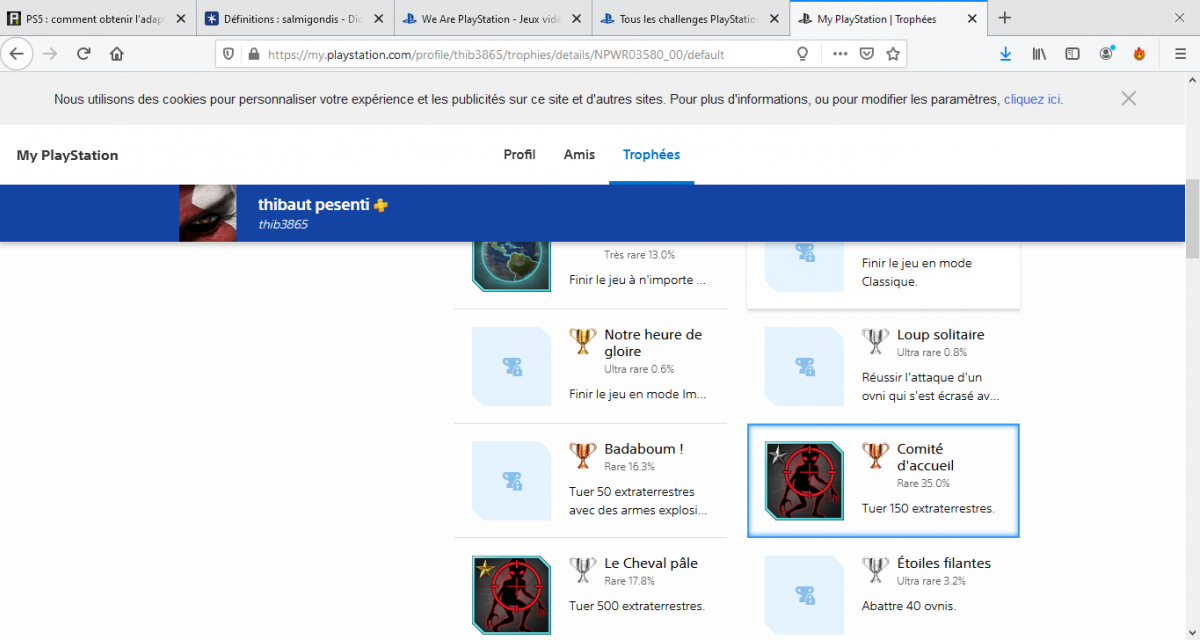Click the 'Abattre 40 ovnis.' description
This screenshot has width=1200, height=640.
[909, 606]
